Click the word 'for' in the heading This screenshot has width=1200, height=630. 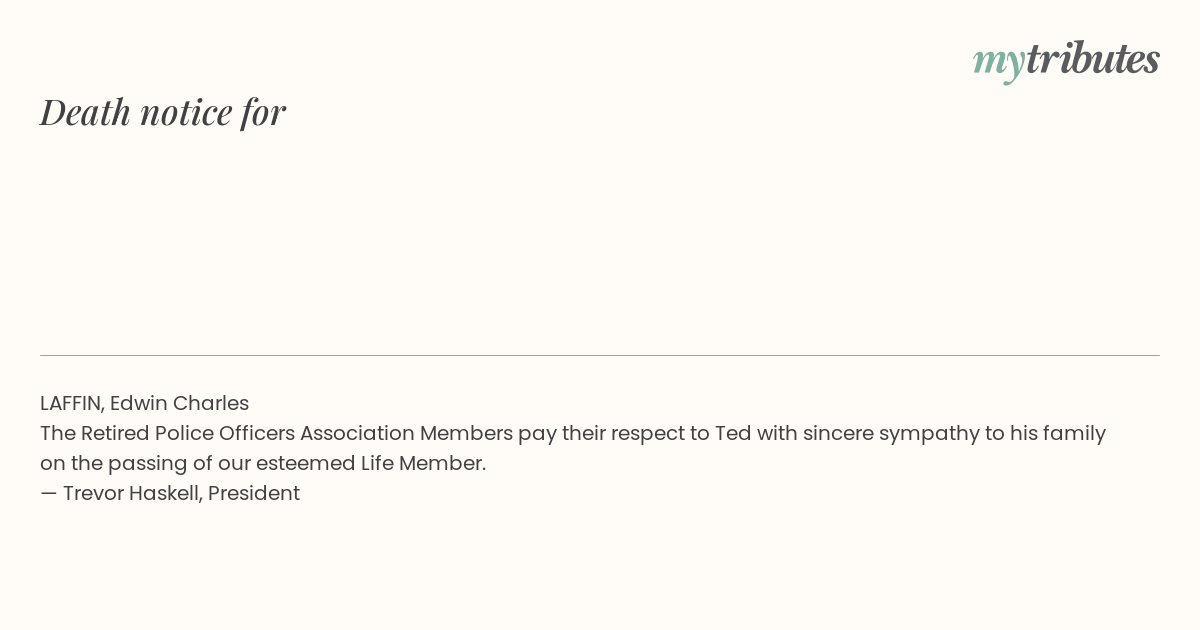[263, 112]
